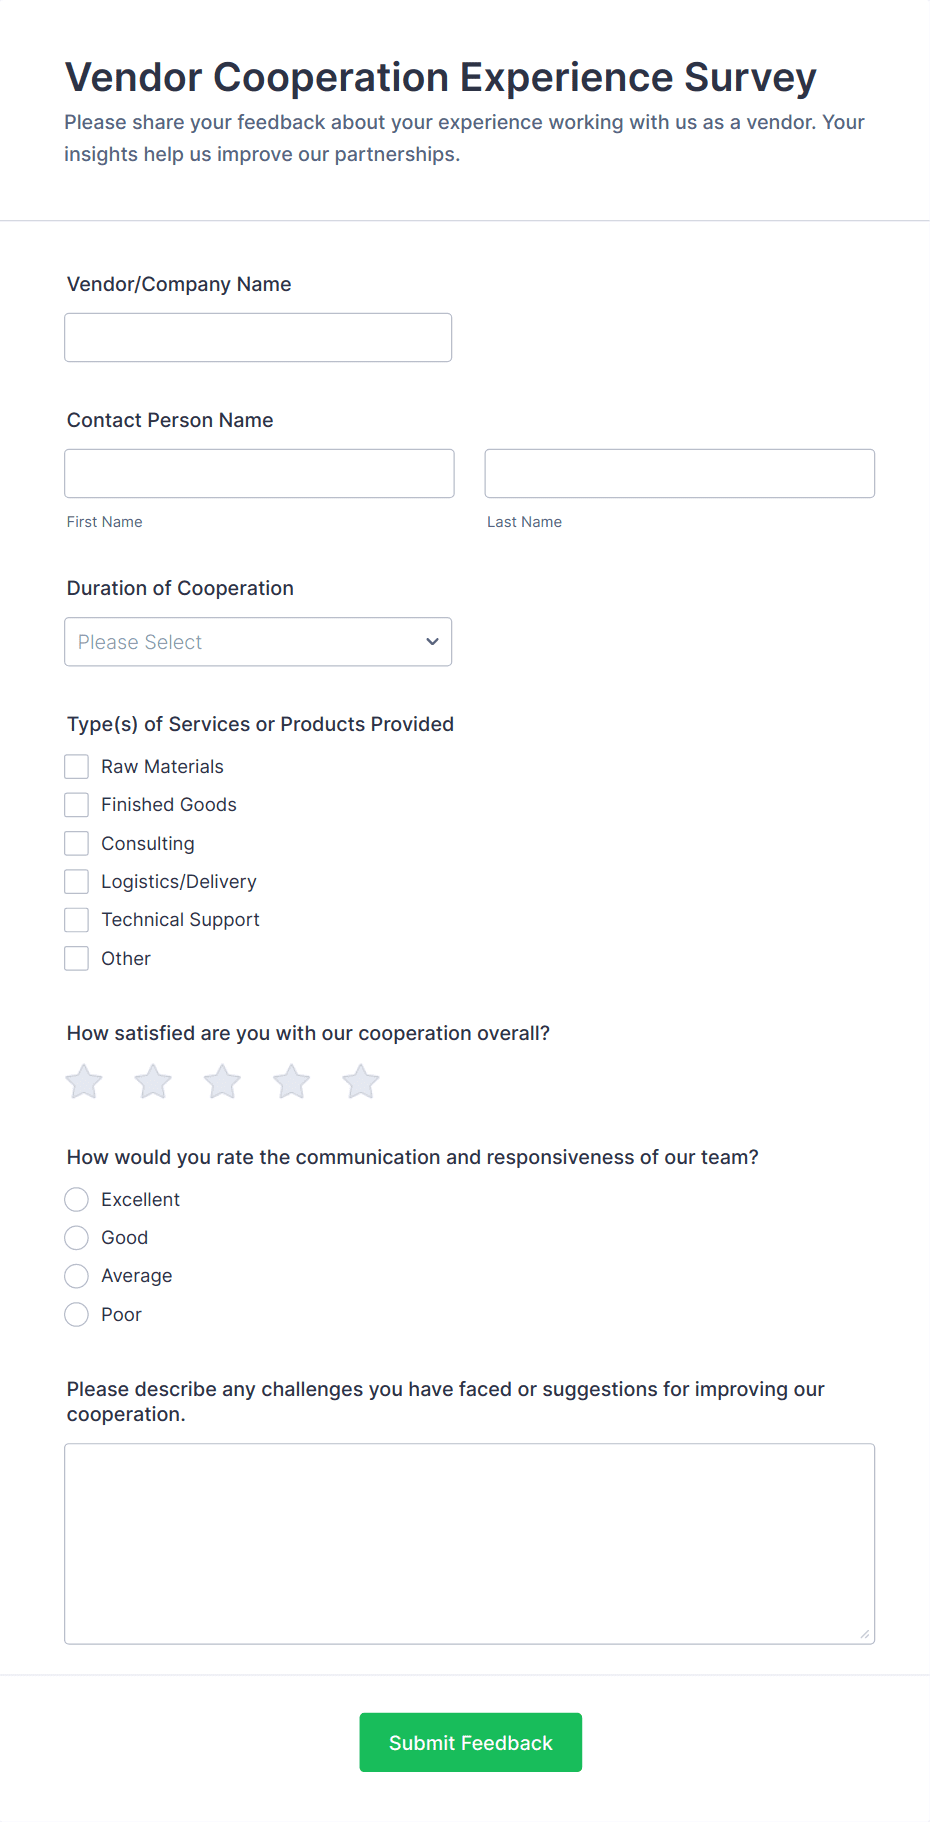930x1822 pixels.
Task: Rate cooperation with the first star
Action: tap(84, 1082)
